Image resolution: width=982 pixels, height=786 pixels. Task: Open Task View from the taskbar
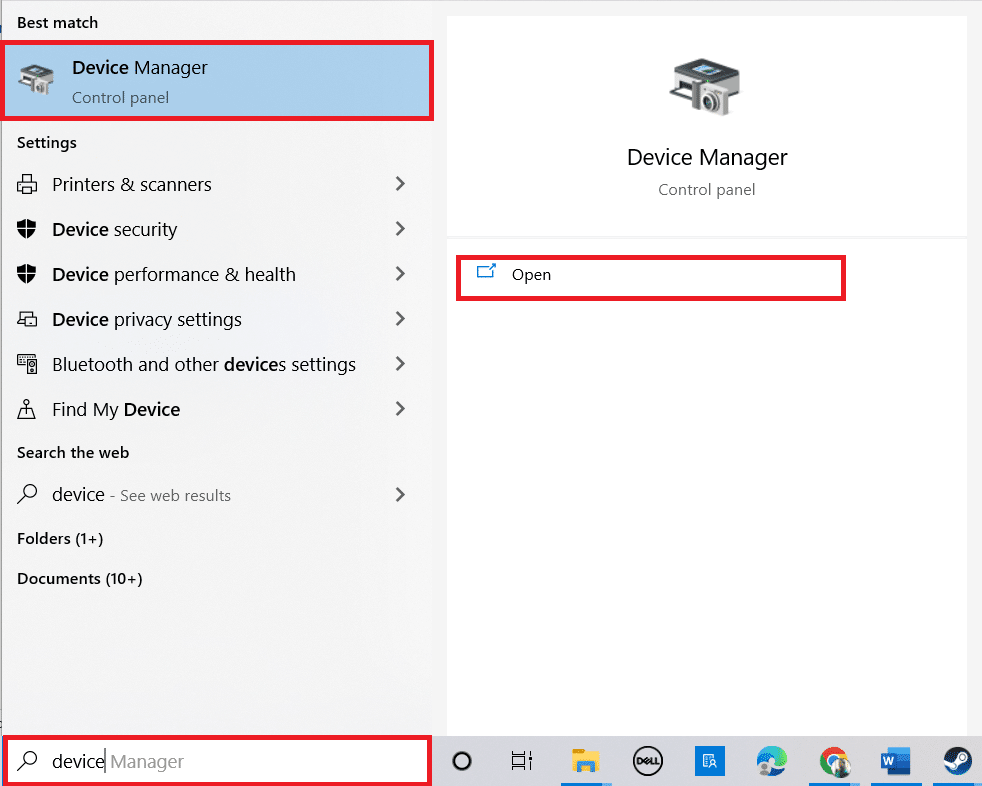[521, 761]
